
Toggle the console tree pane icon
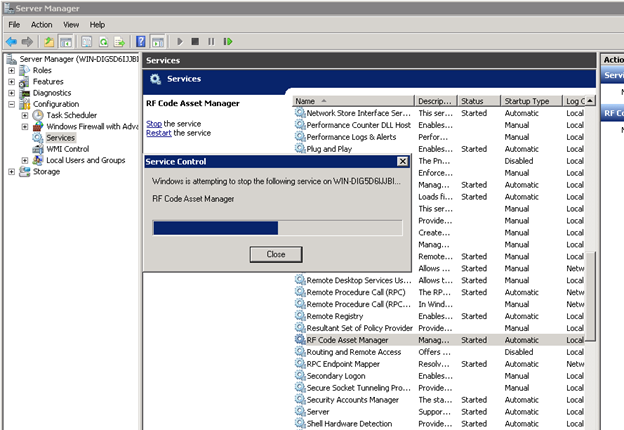(x=66, y=41)
